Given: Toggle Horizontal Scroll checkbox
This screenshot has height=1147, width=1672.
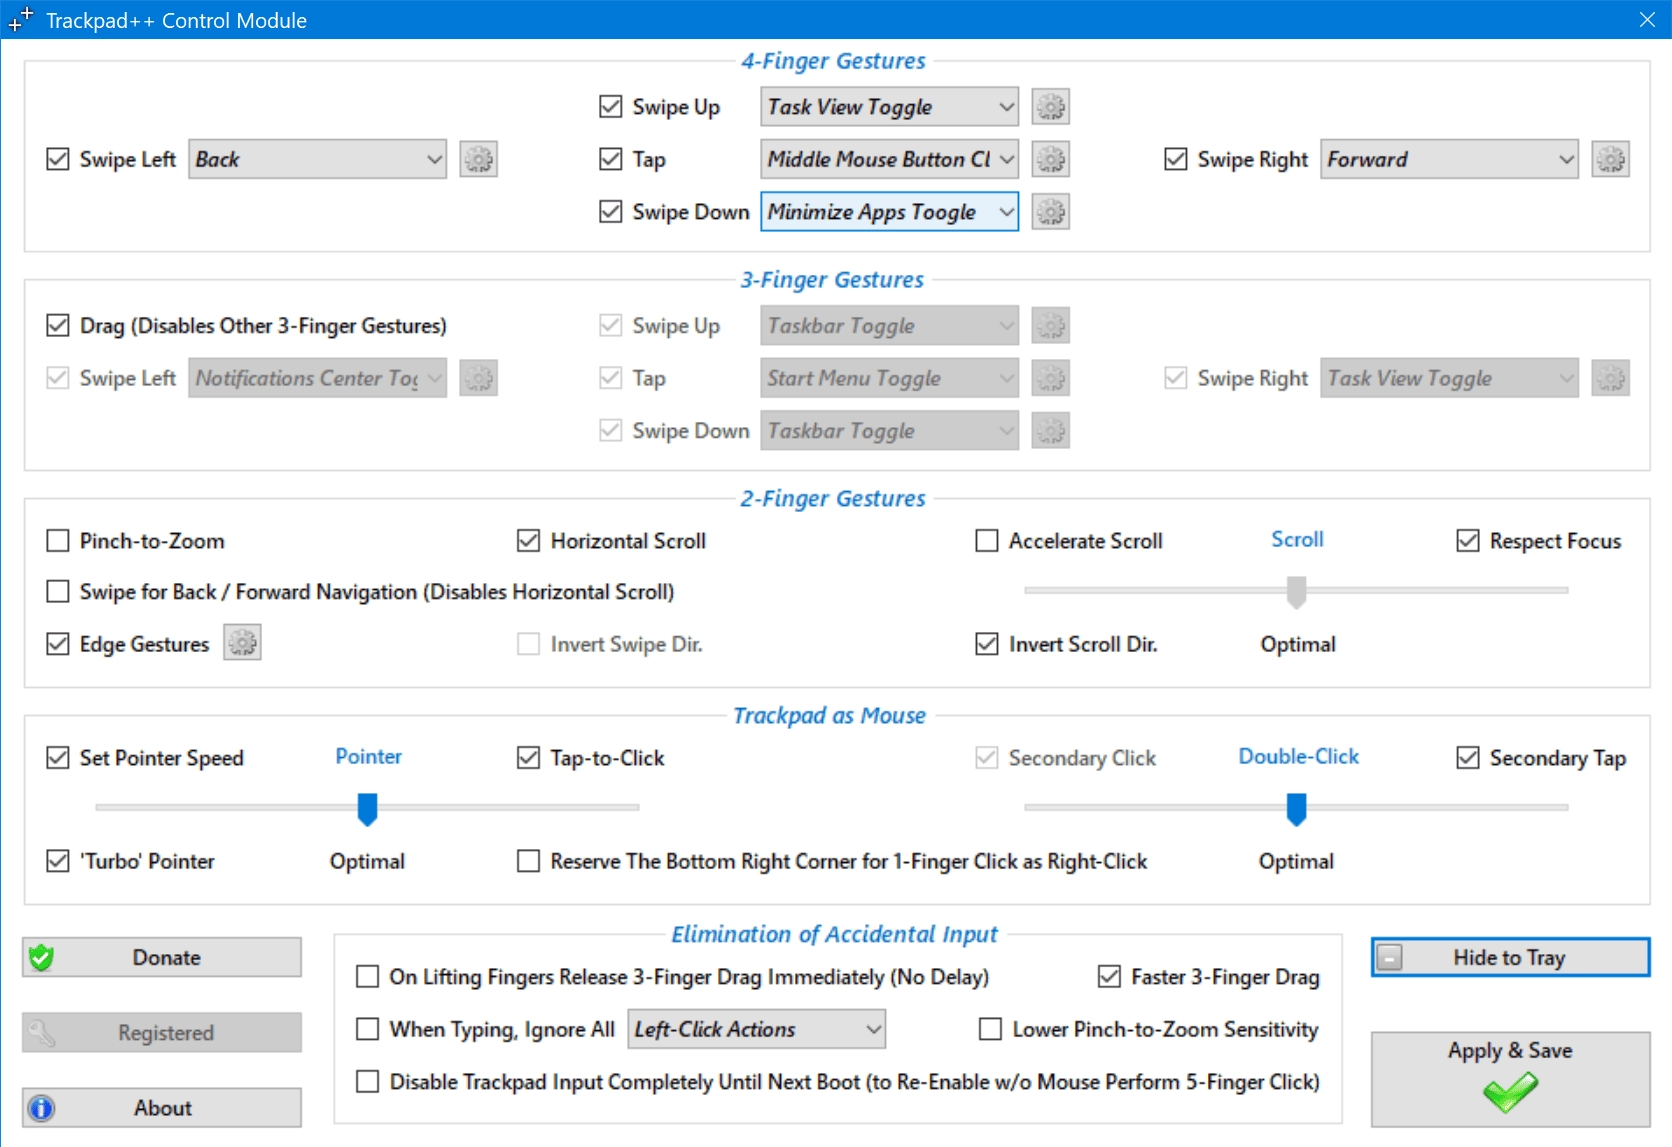Looking at the screenshot, I should pyautogui.click(x=528, y=541).
